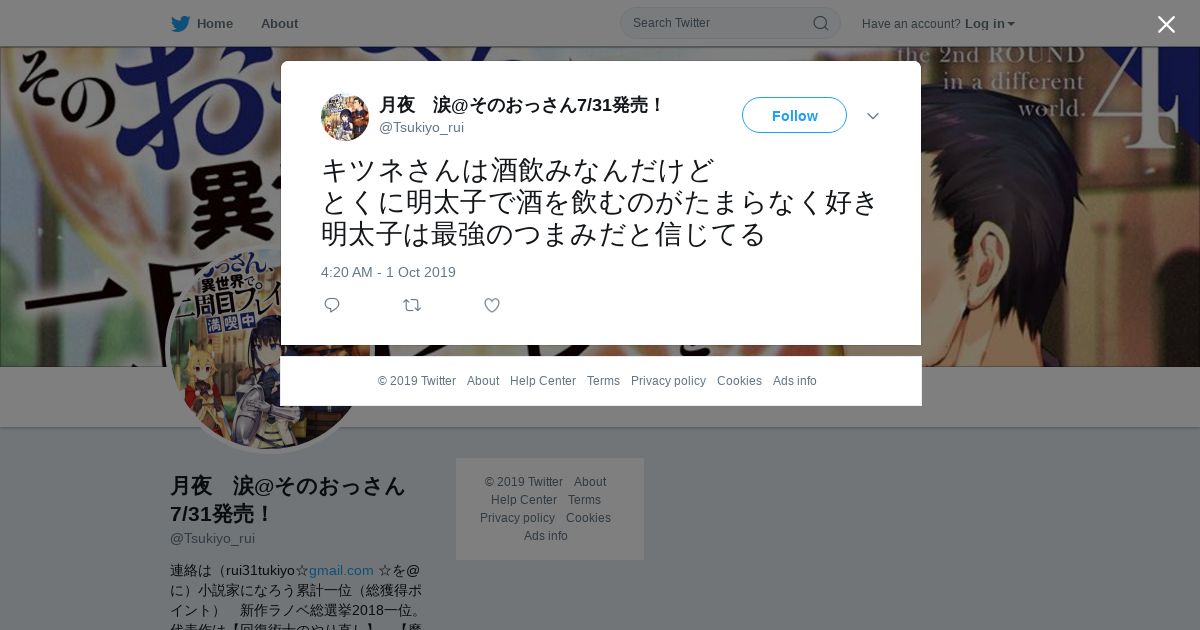Open the gmail.com link in bio
Screen dimensions: 1200x630
click(341, 570)
